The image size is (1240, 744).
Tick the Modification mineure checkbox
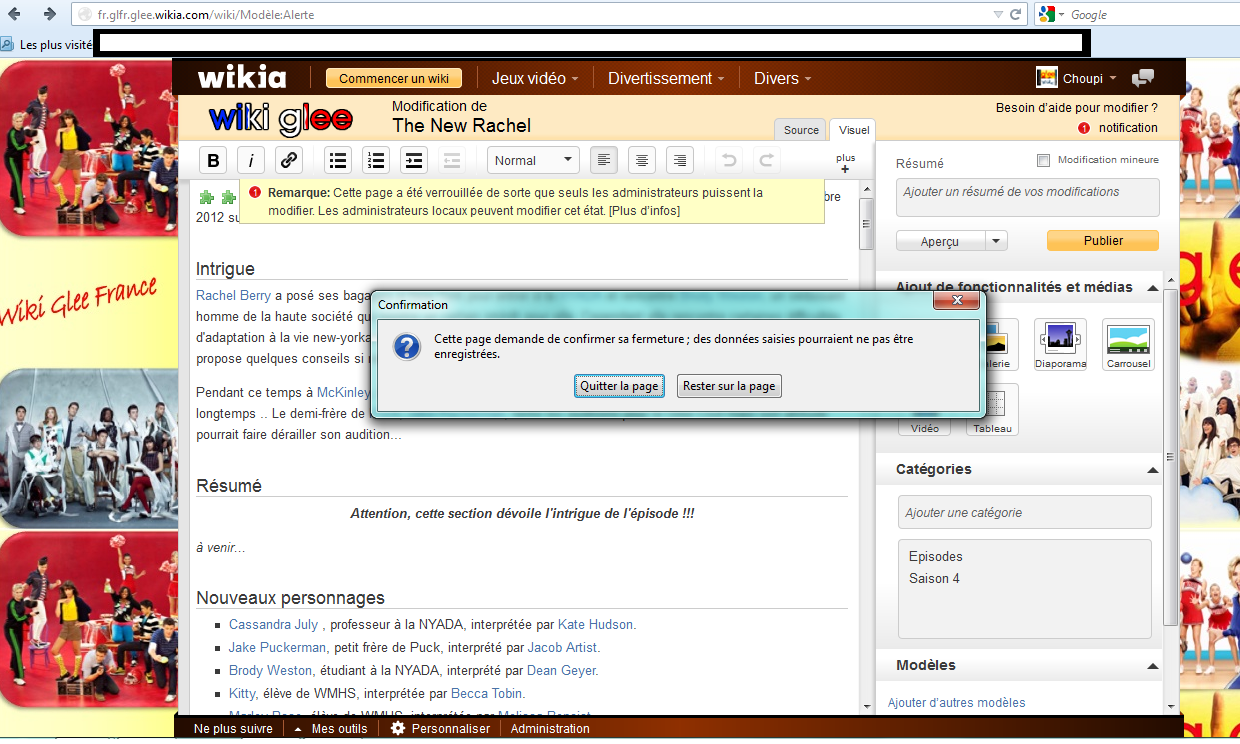(x=1044, y=160)
